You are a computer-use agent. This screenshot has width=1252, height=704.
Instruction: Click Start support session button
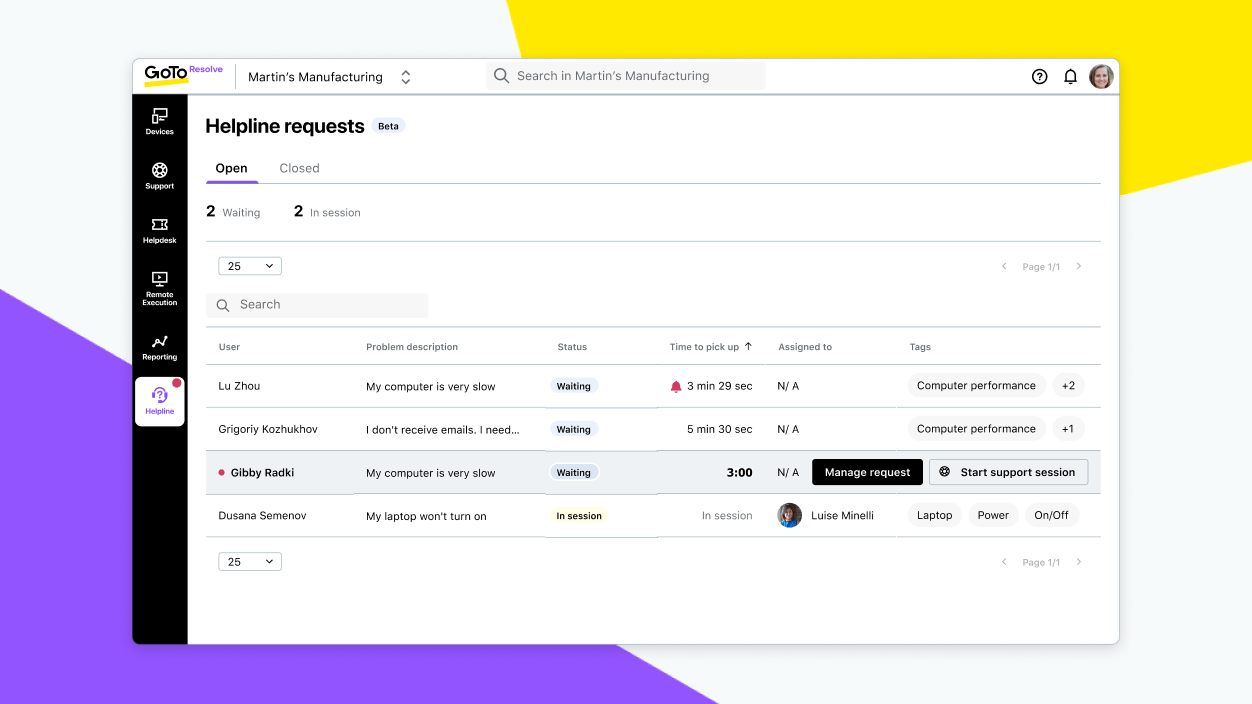tap(1008, 472)
